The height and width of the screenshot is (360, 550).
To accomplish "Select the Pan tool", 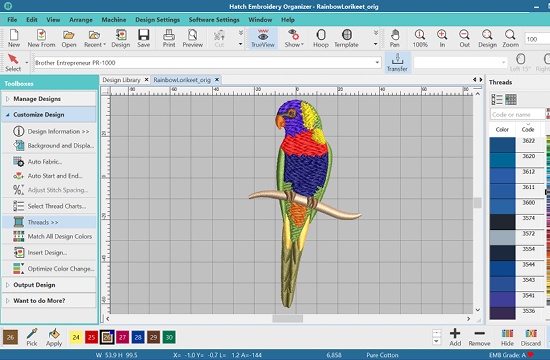I will 395,38.
